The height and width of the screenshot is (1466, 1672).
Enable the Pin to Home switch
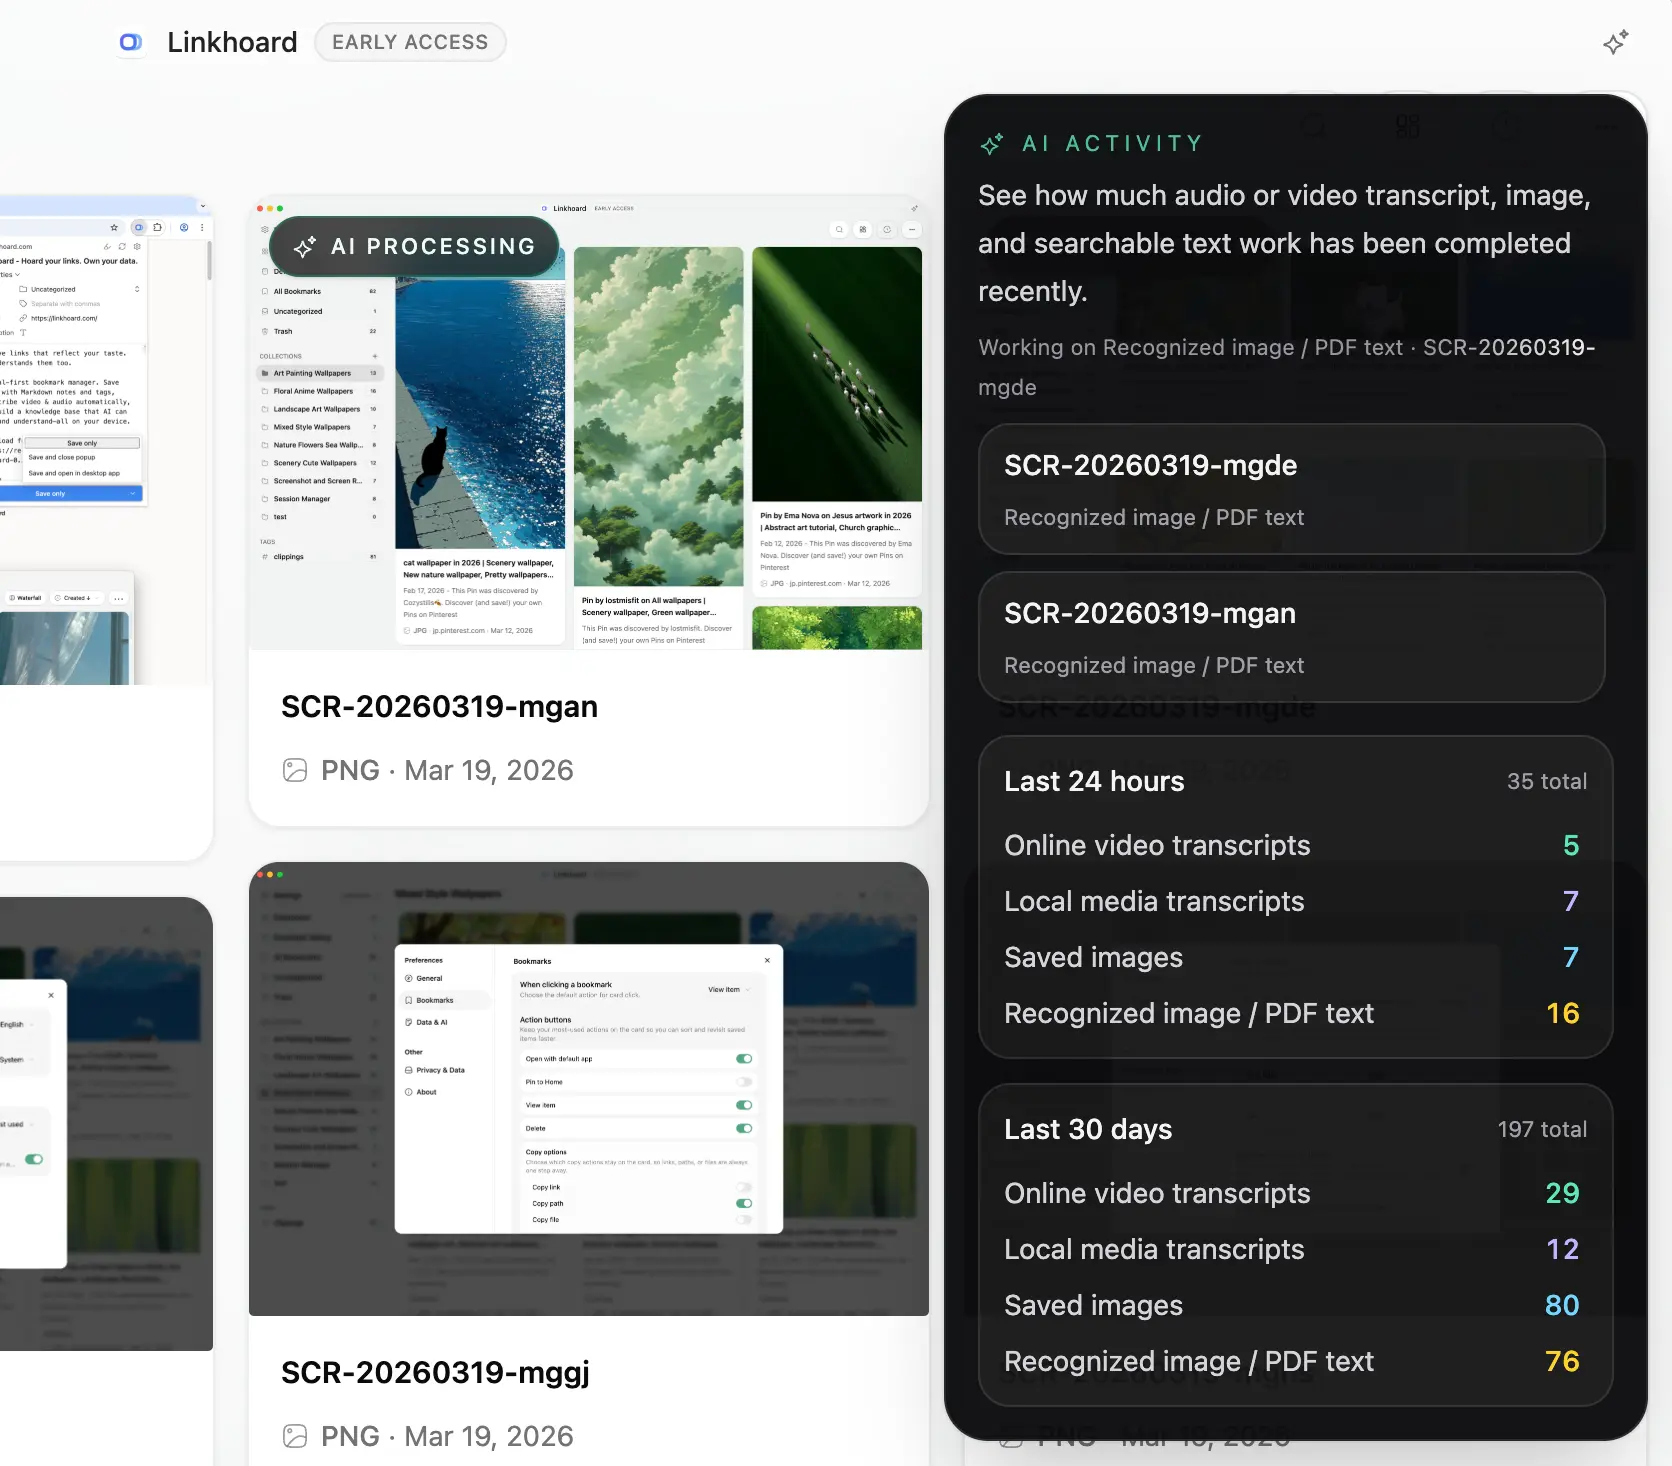point(743,1082)
